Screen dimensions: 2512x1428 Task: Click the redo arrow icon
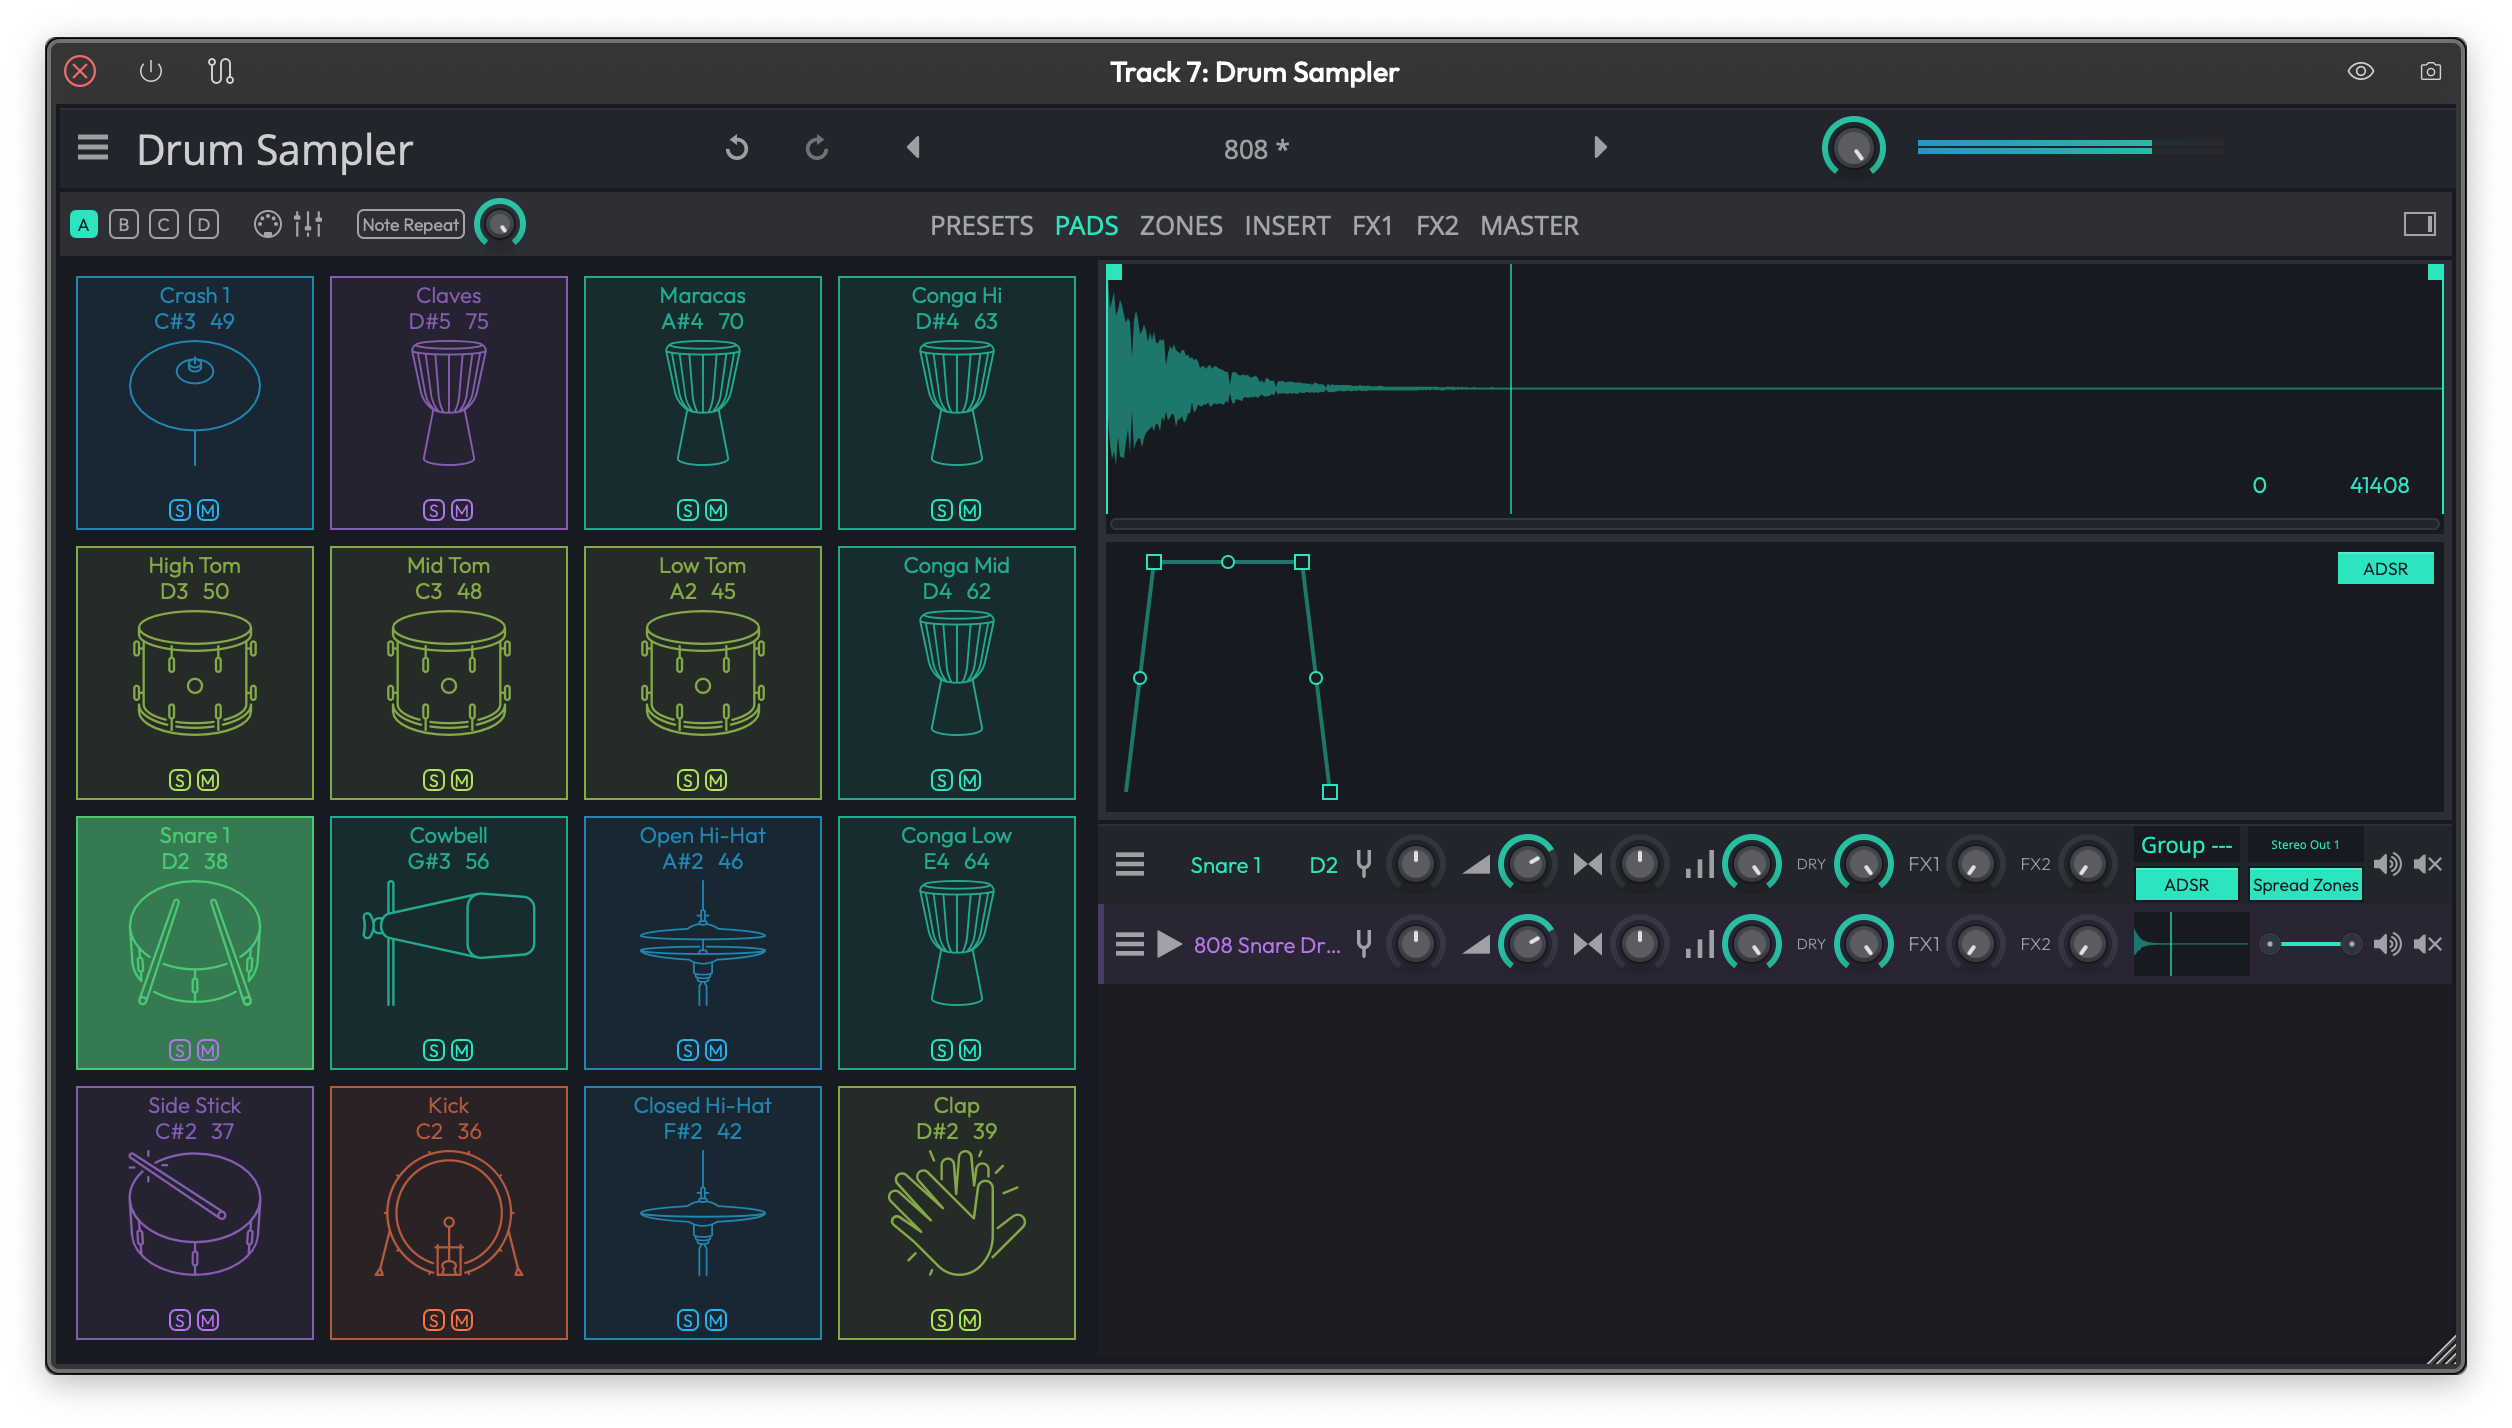pos(817,148)
